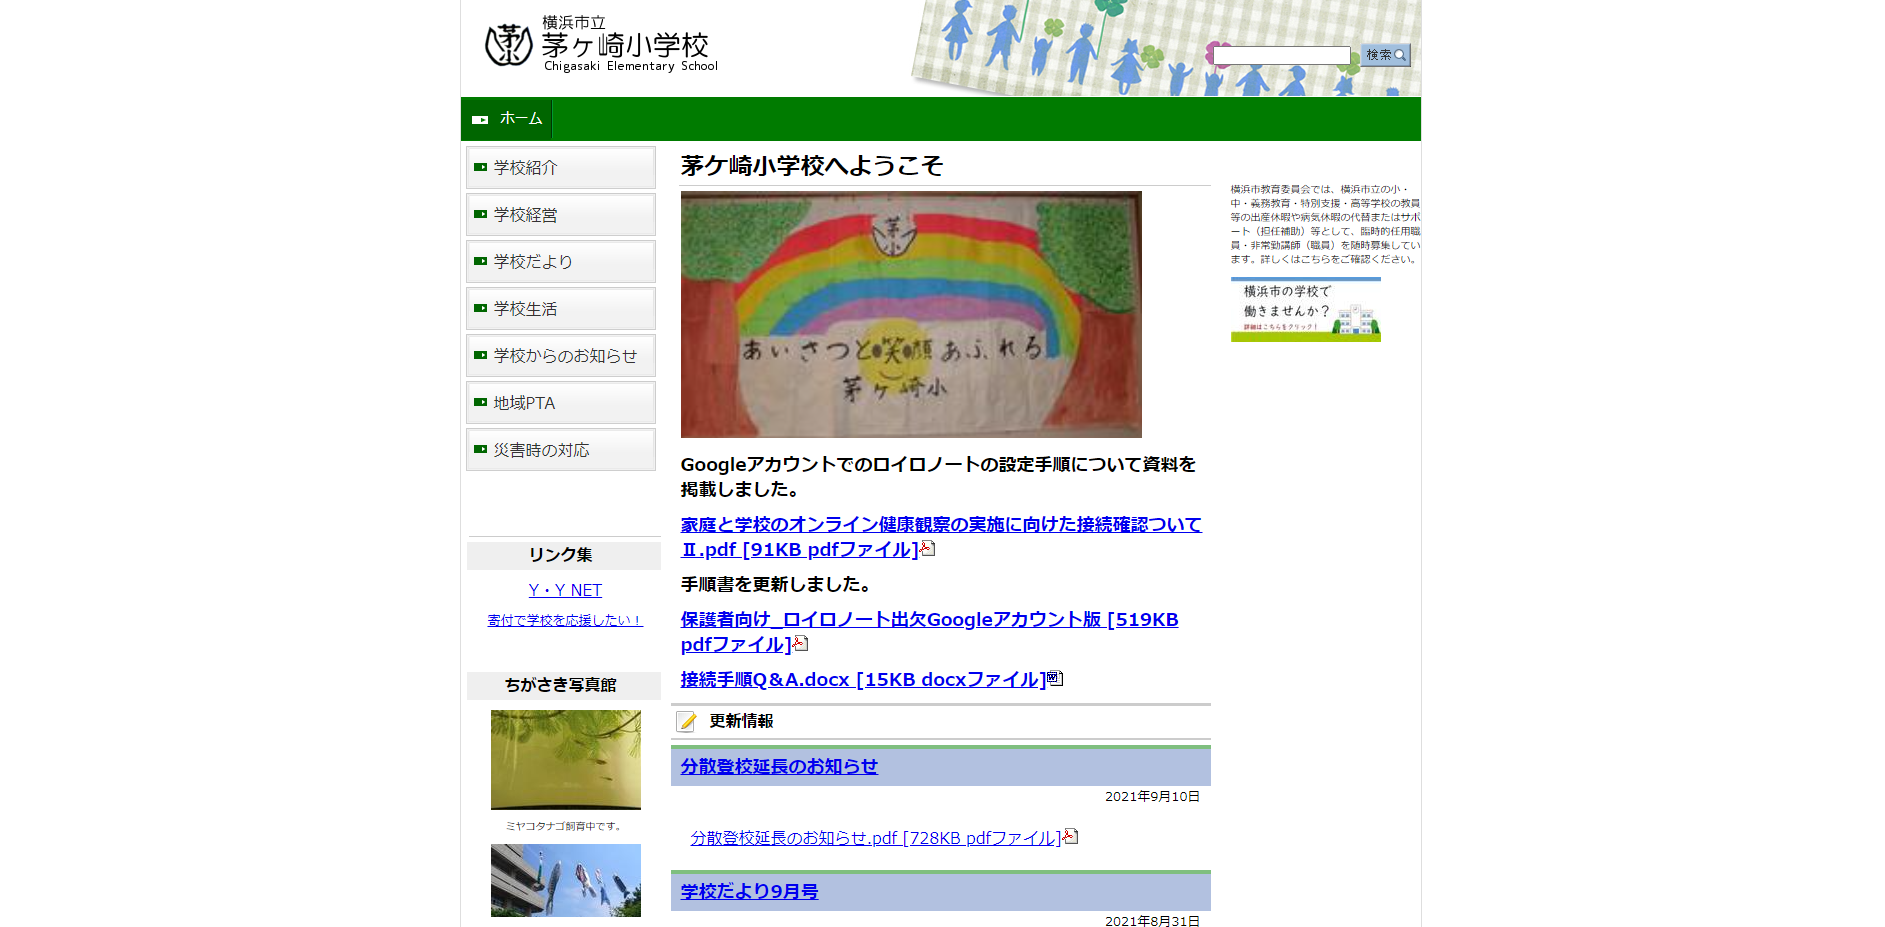Image resolution: width=1885 pixels, height=927 pixels.
Task: Click the rainbow school banner image
Action: (x=910, y=314)
